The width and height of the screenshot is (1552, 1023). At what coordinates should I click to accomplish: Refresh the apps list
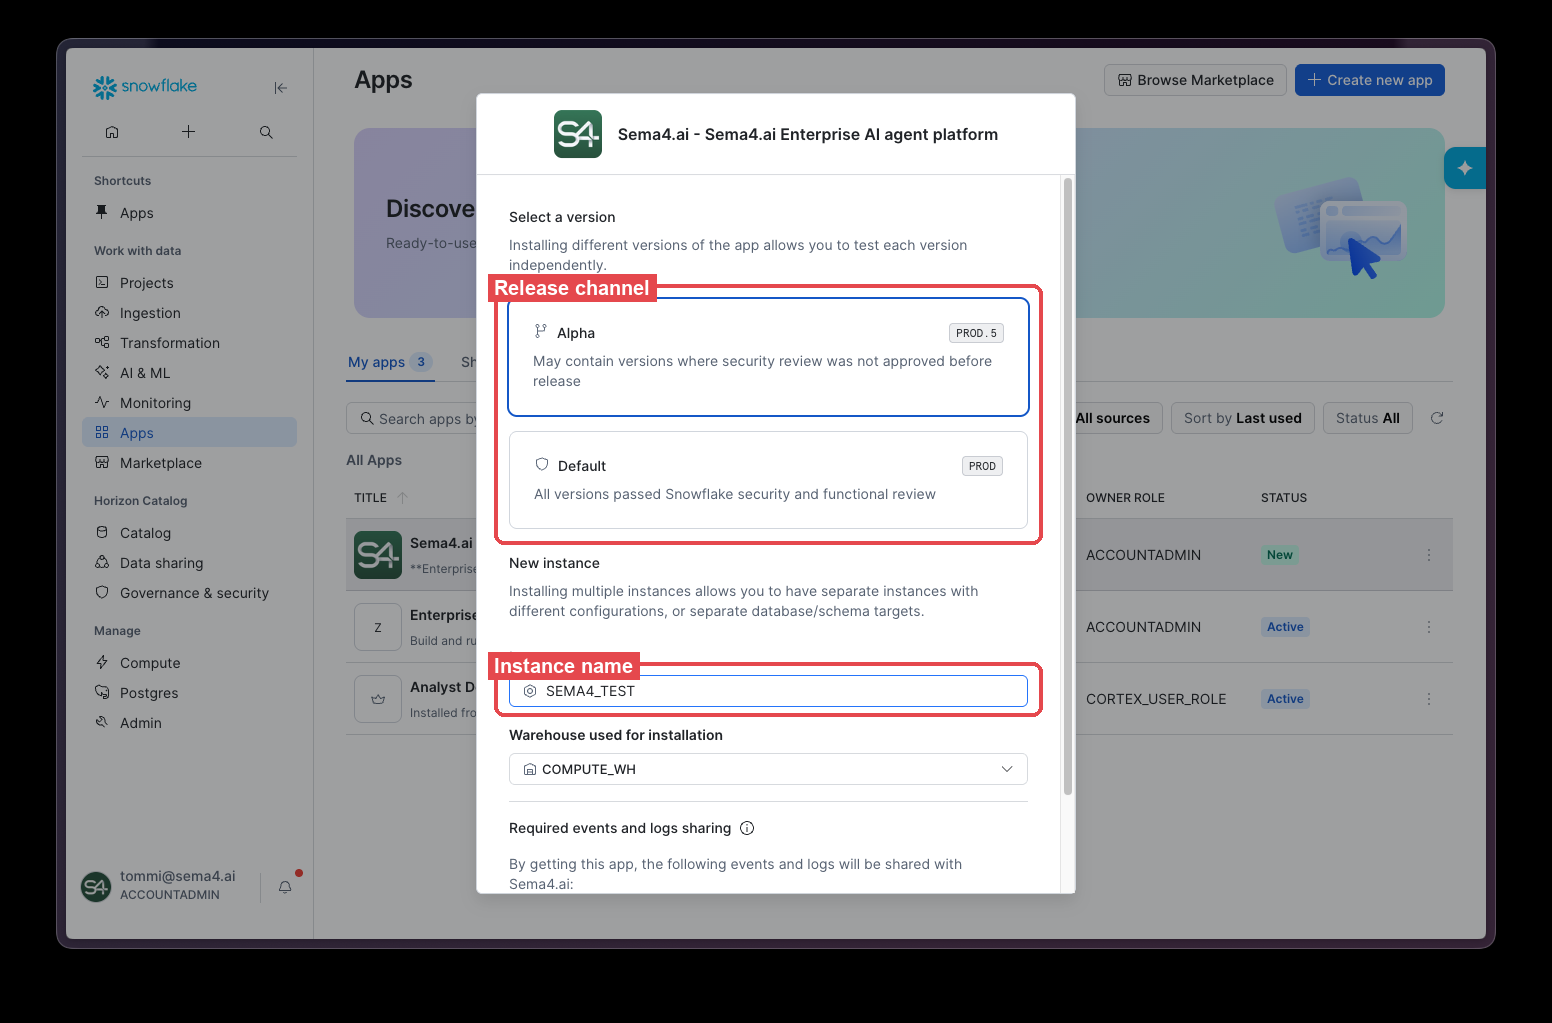1437,418
